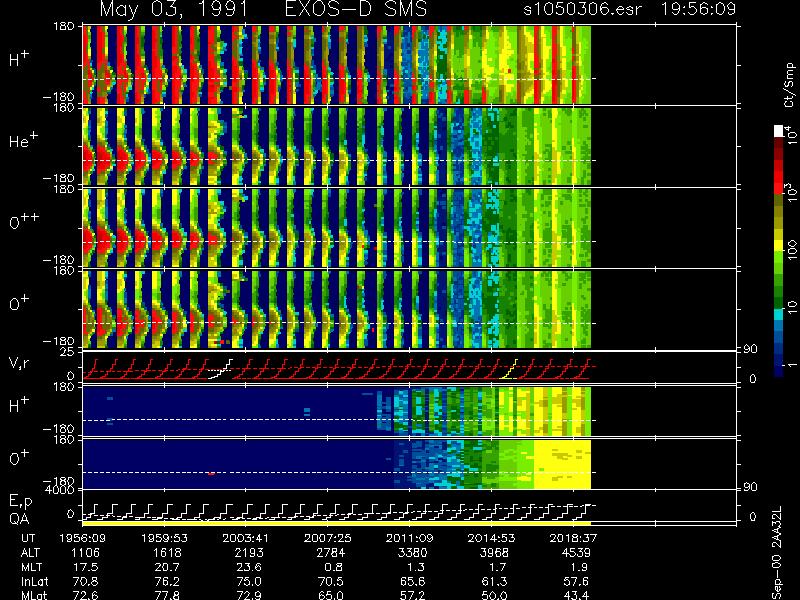Select the "QA" row label
The width and height of the screenshot is (800, 600).
19,518
